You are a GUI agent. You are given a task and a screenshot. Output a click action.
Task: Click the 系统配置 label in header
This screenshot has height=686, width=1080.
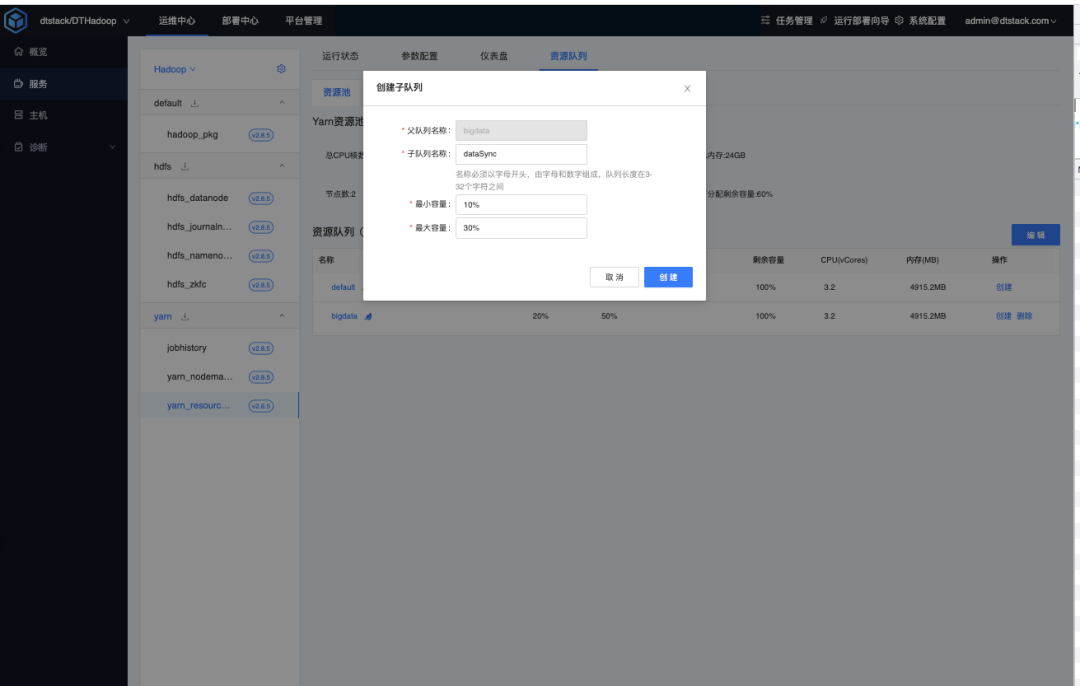point(927,21)
